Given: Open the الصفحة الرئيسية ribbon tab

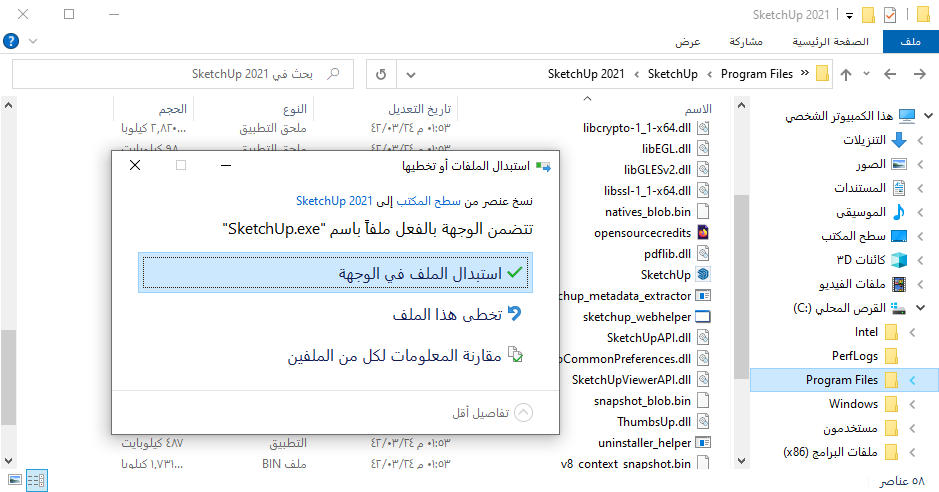Looking at the screenshot, I should (x=830, y=41).
